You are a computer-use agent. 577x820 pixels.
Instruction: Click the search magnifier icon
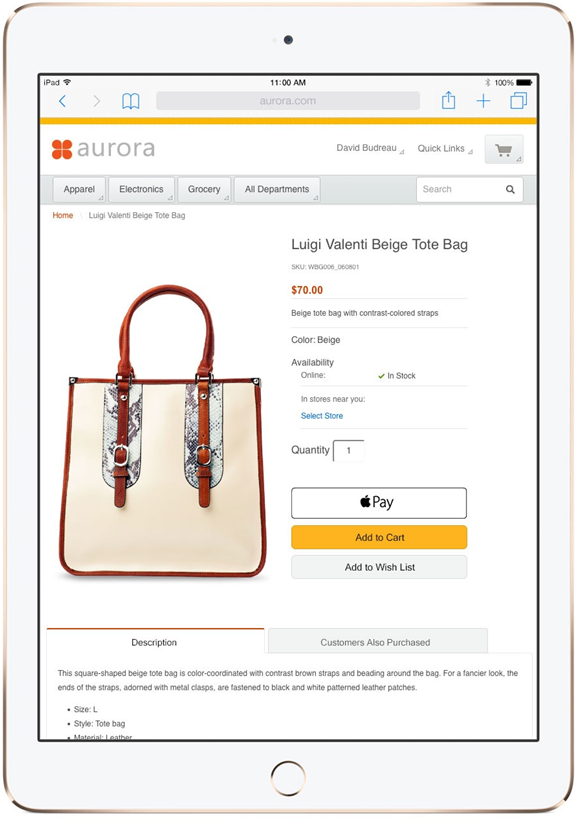[510, 189]
